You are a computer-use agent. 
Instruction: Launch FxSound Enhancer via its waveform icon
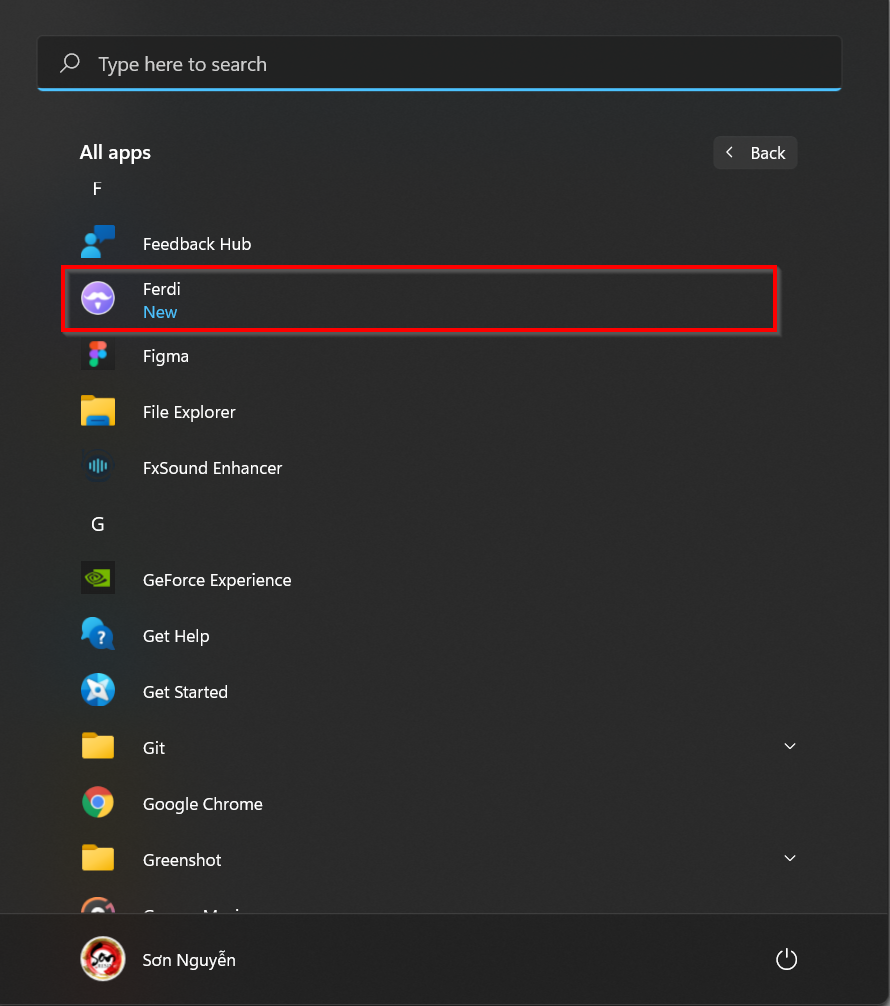pyautogui.click(x=98, y=466)
